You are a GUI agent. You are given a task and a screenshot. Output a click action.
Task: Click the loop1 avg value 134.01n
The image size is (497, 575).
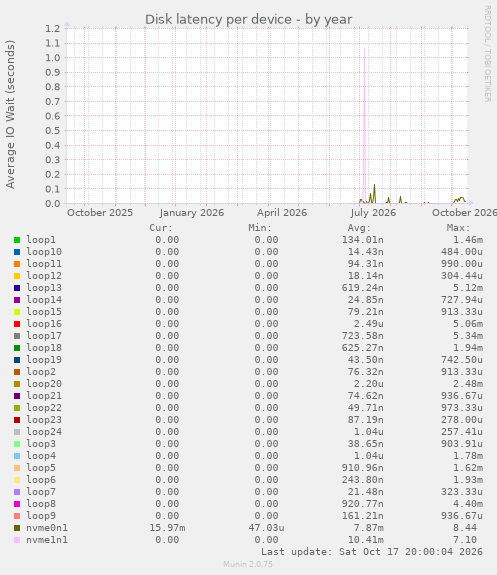(x=362, y=240)
